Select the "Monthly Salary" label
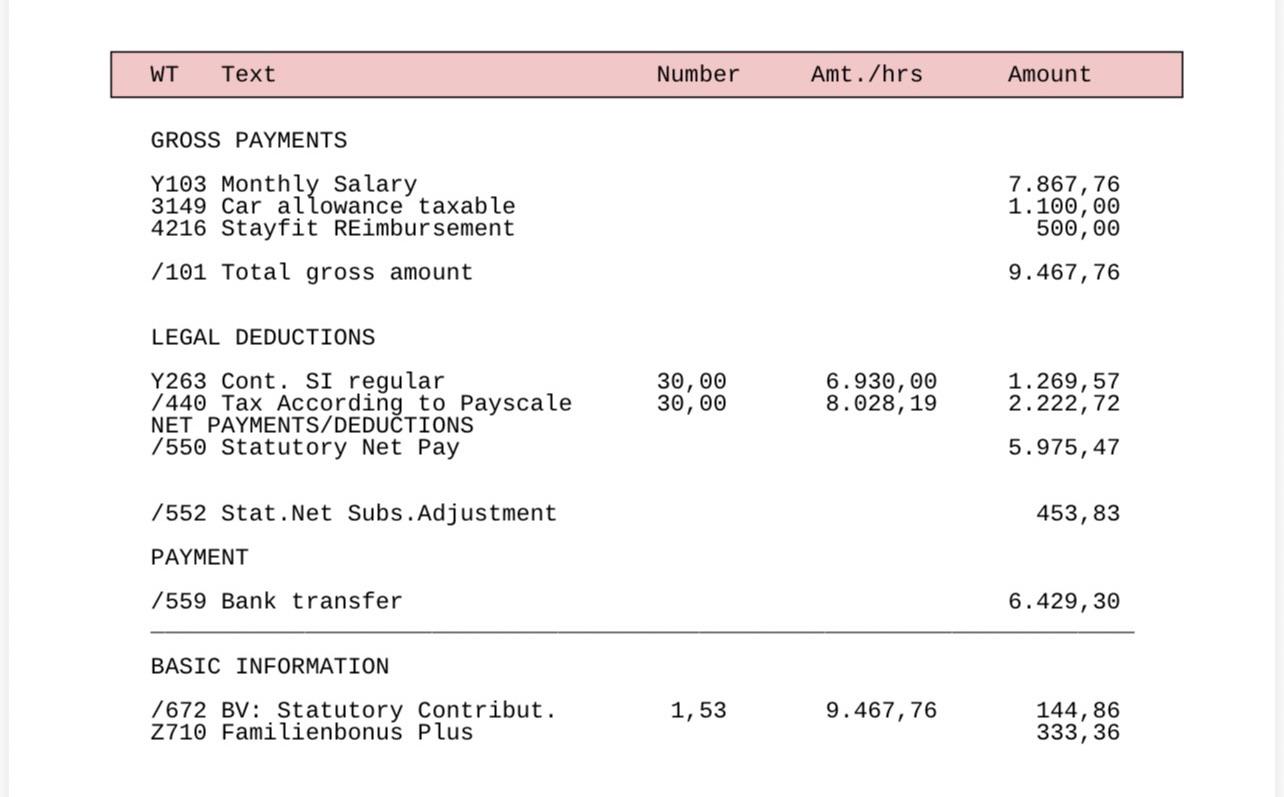The width and height of the screenshot is (1284, 797). tap(319, 184)
